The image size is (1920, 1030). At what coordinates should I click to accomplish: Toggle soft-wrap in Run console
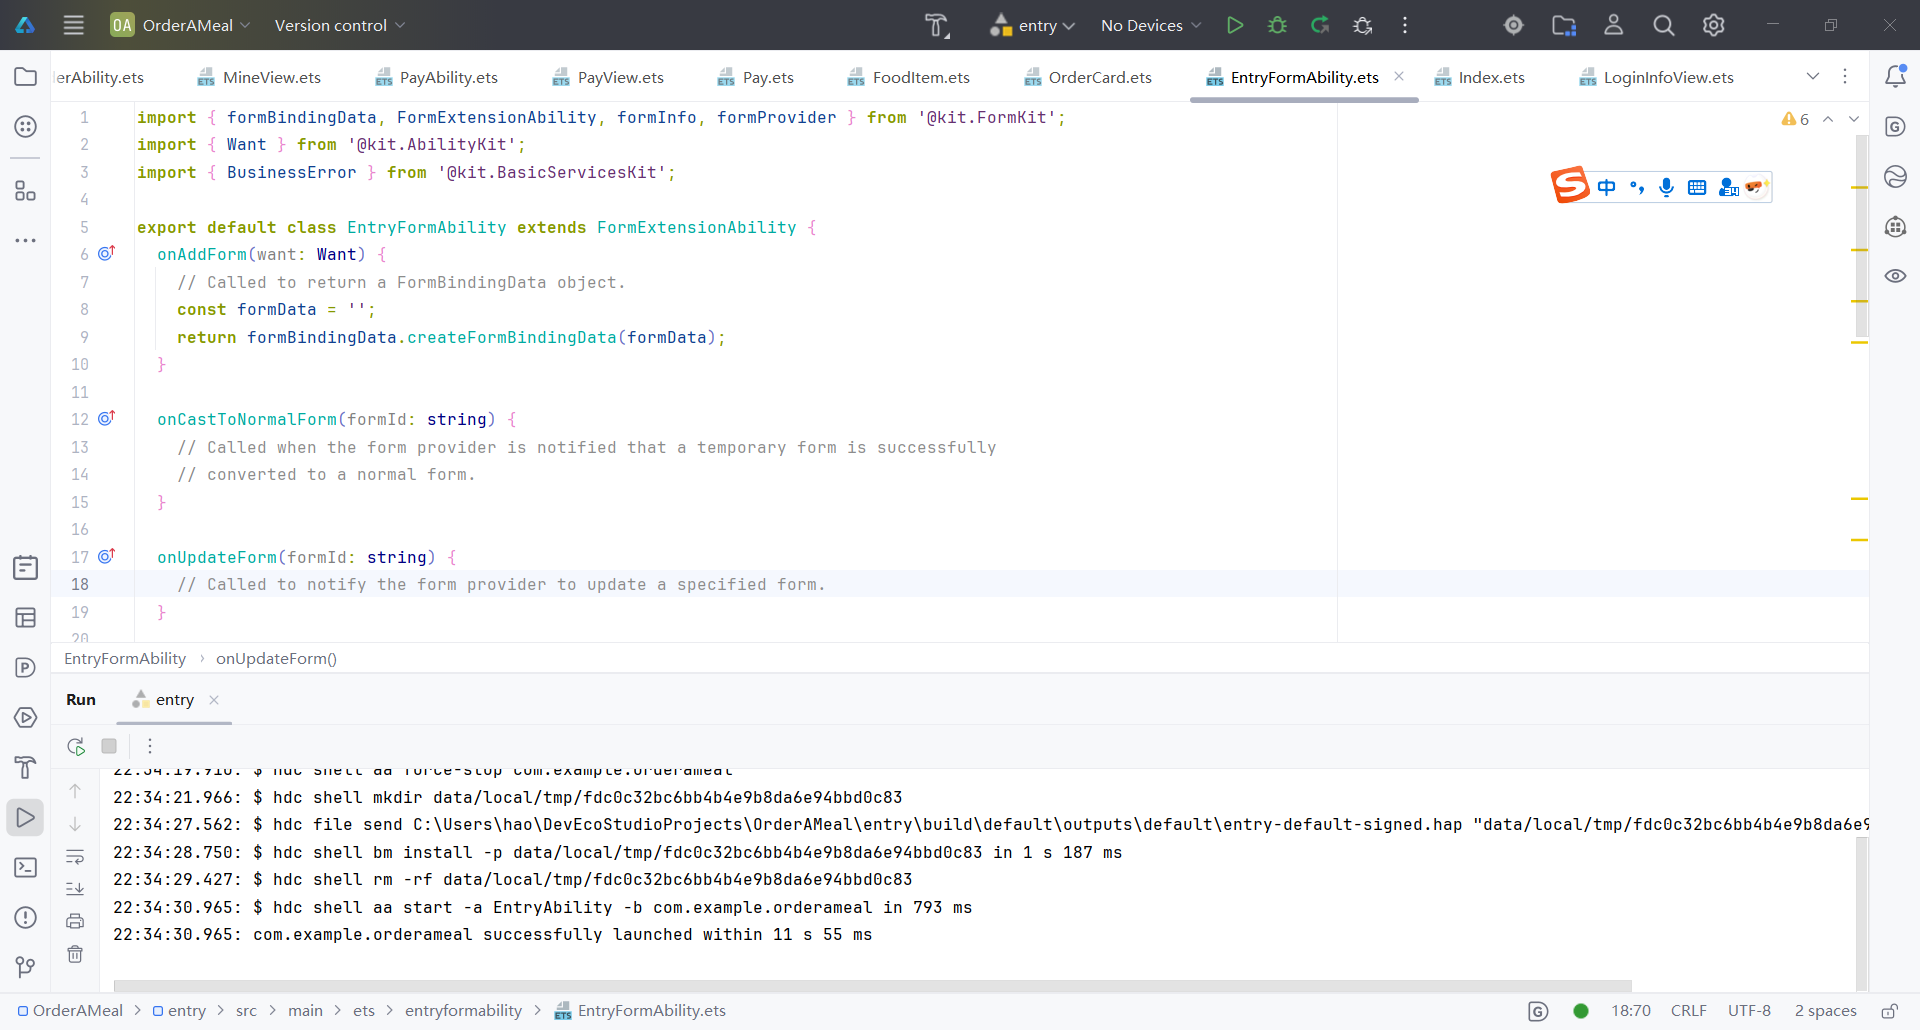tap(75, 857)
